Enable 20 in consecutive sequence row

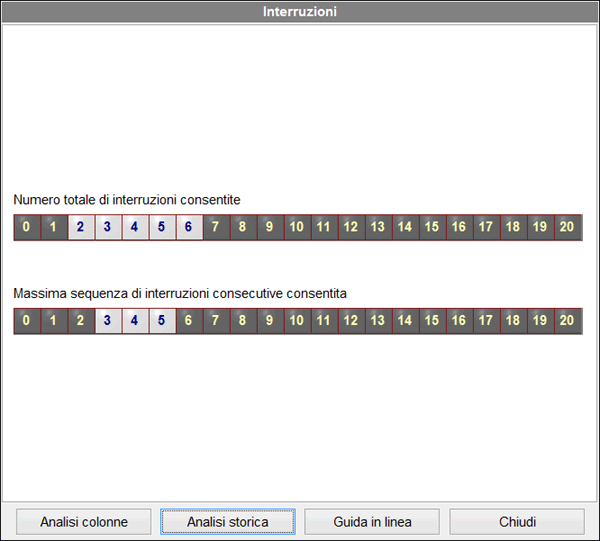click(567, 321)
